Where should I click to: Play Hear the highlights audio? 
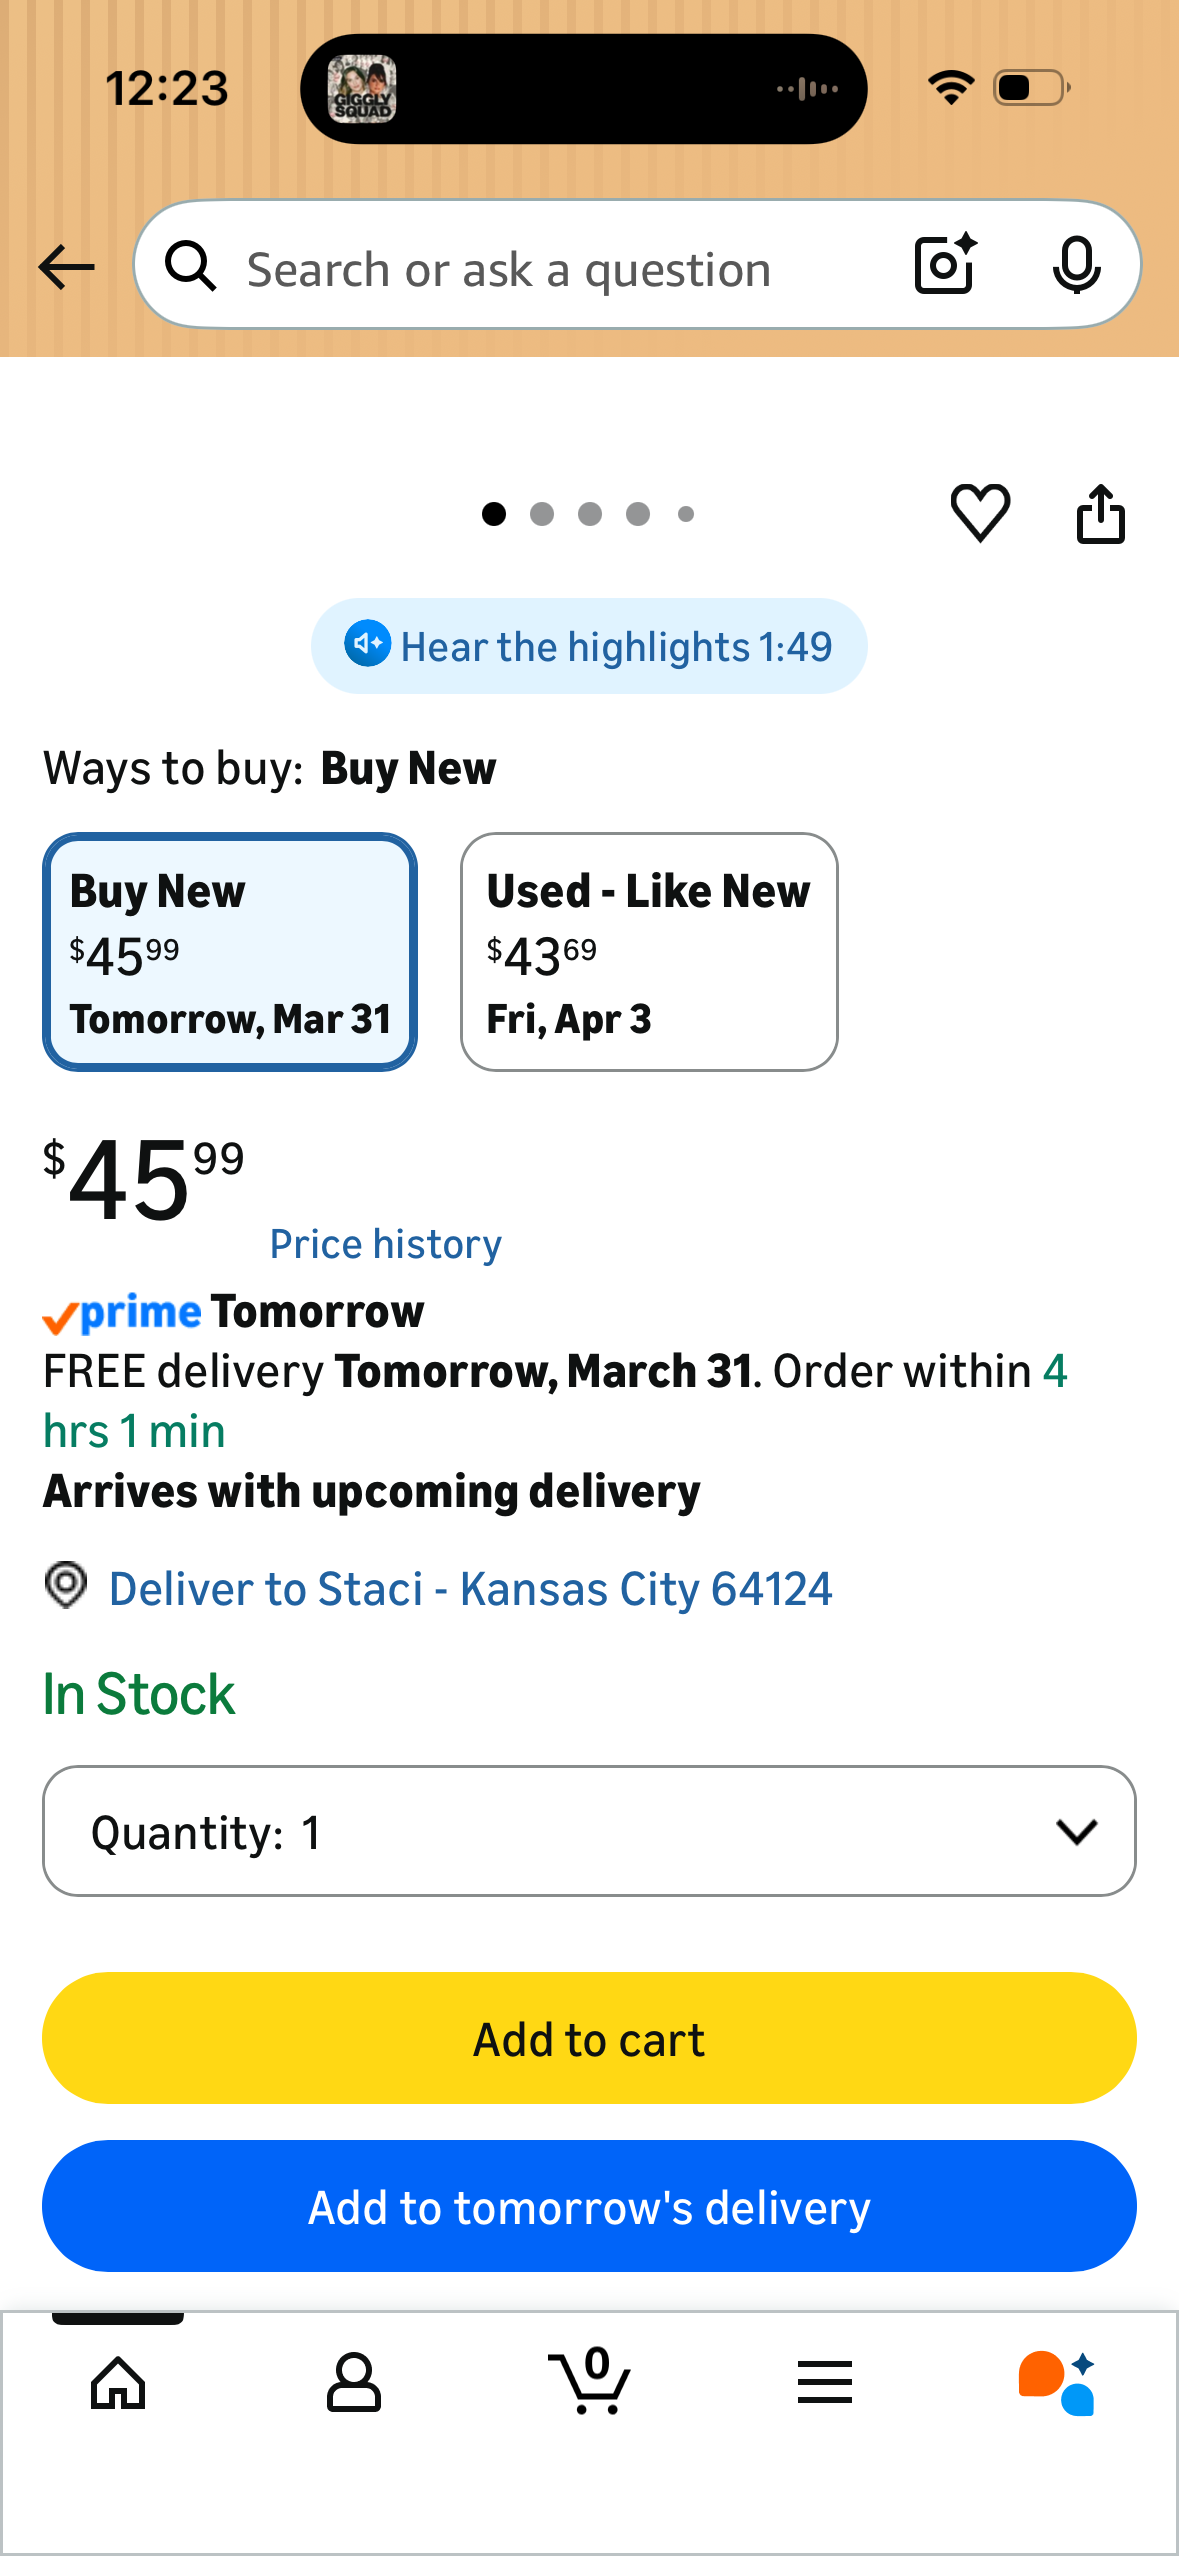589,646
